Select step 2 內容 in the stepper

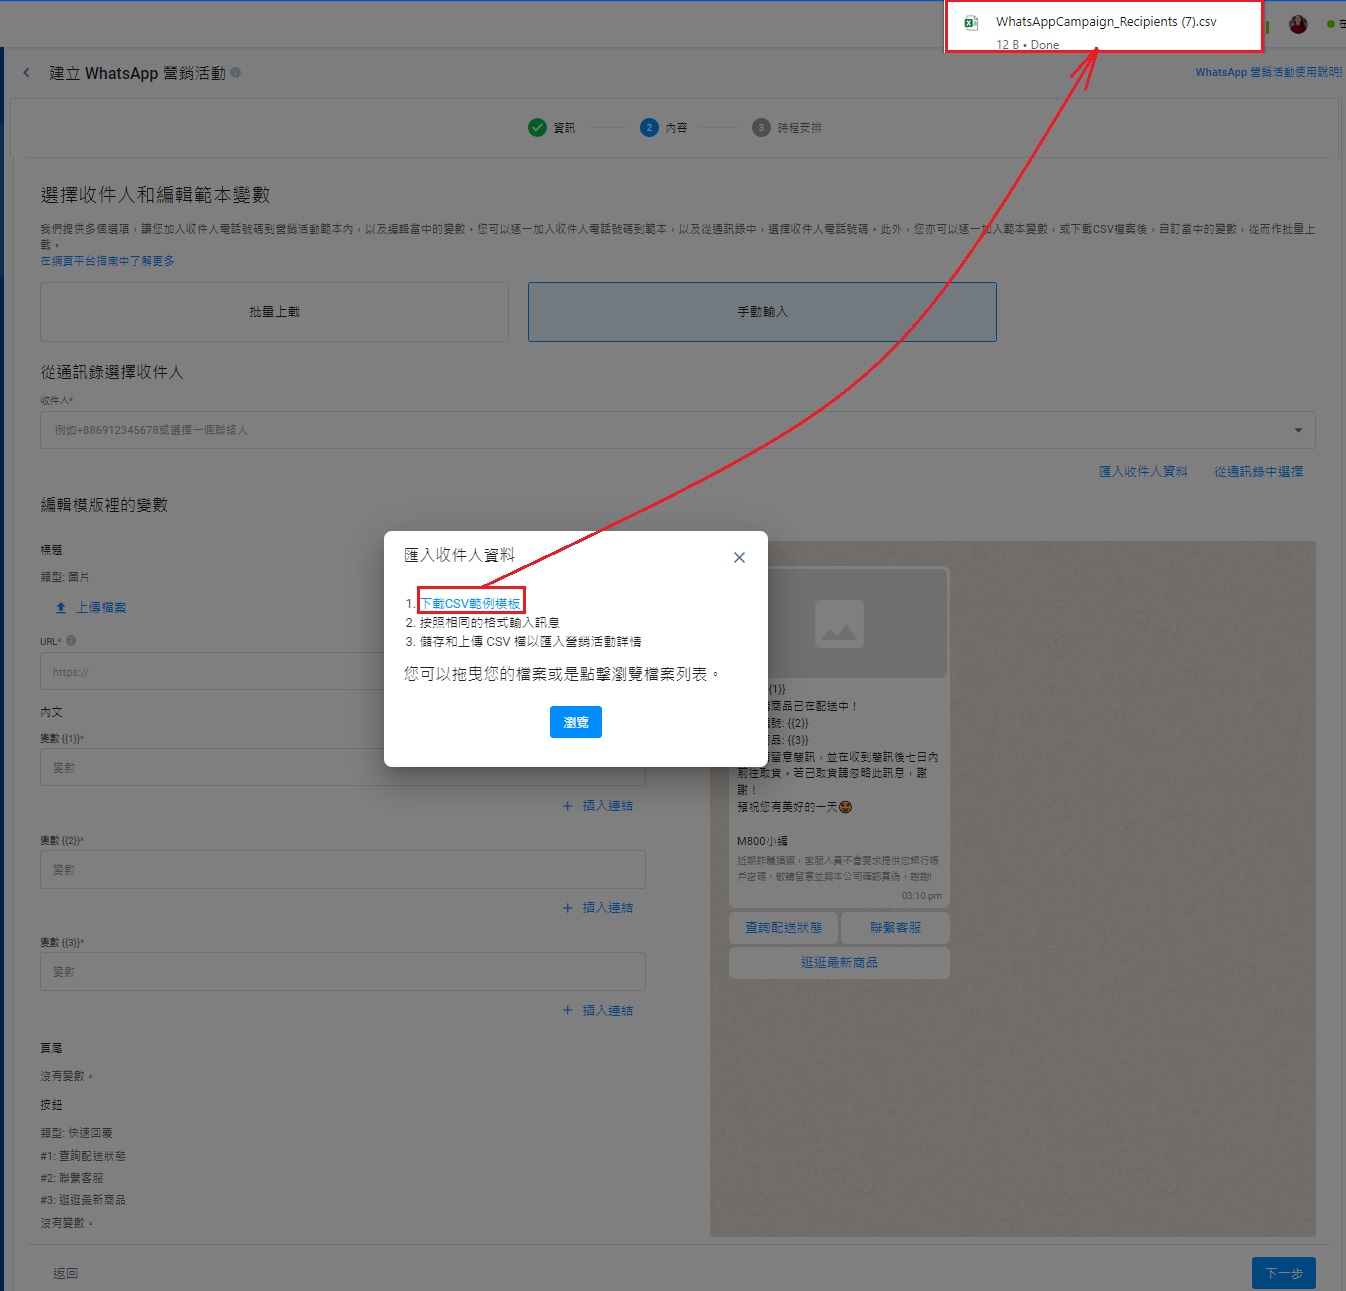click(663, 127)
